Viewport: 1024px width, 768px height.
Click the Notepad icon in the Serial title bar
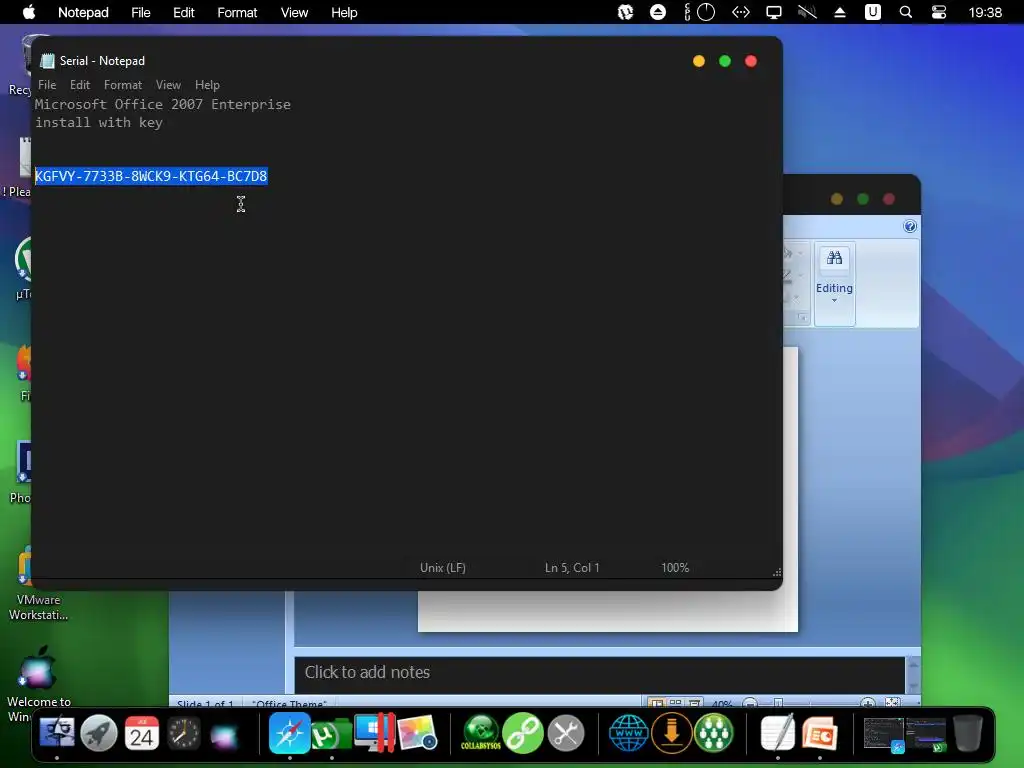point(47,61)
